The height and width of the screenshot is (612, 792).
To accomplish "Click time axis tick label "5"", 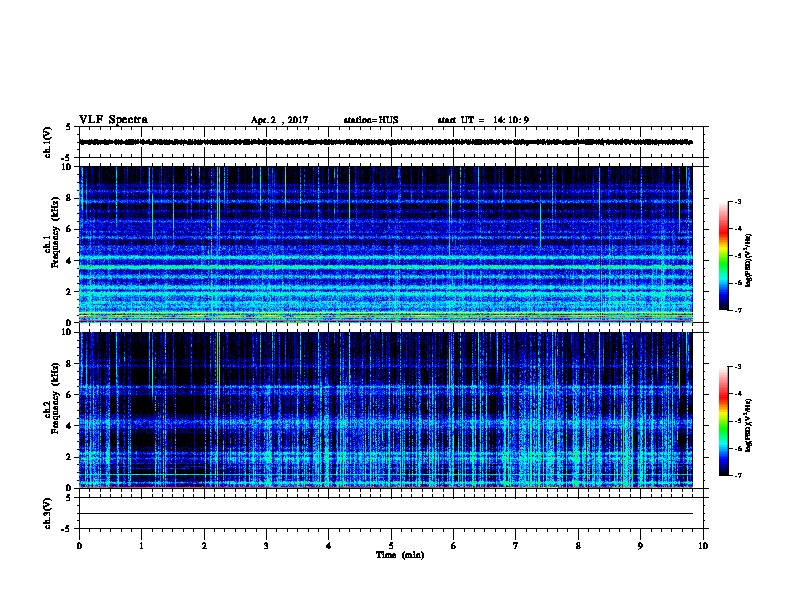I will (x=391, y=546).
